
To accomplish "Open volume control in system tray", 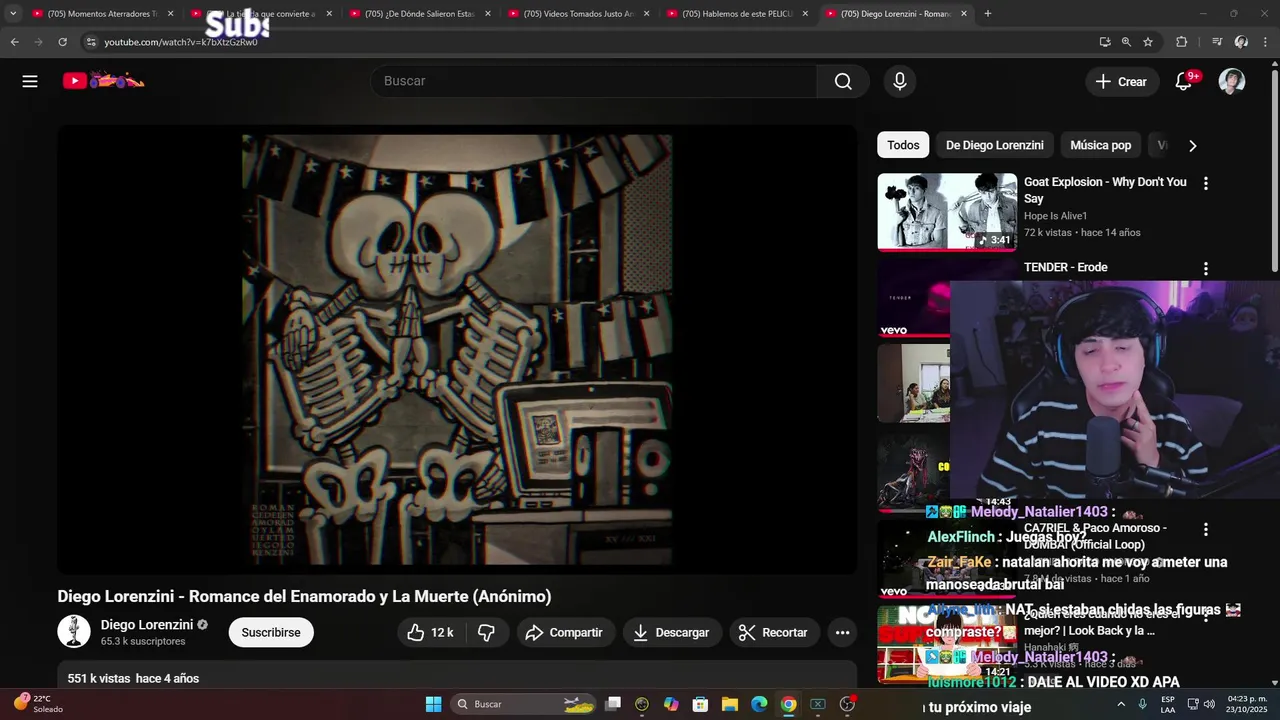I will (x=1208, y=704).
